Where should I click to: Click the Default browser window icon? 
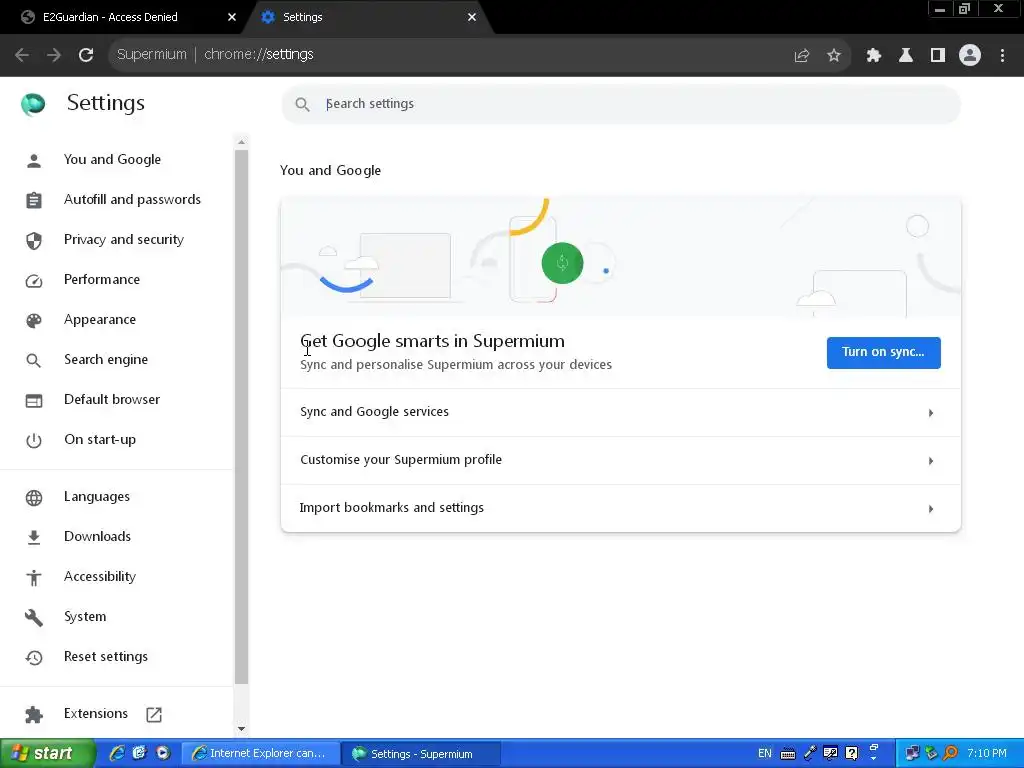(x=34, y=400)
